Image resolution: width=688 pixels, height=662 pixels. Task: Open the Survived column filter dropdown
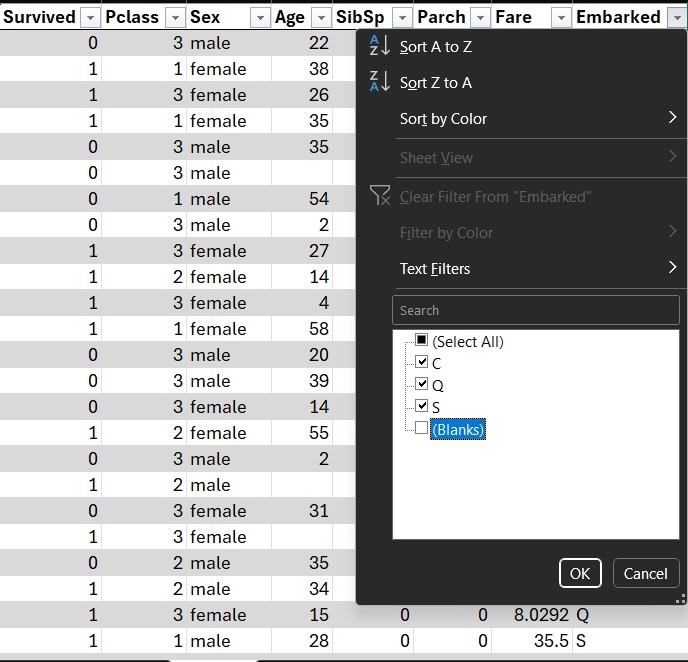[90, 17]
